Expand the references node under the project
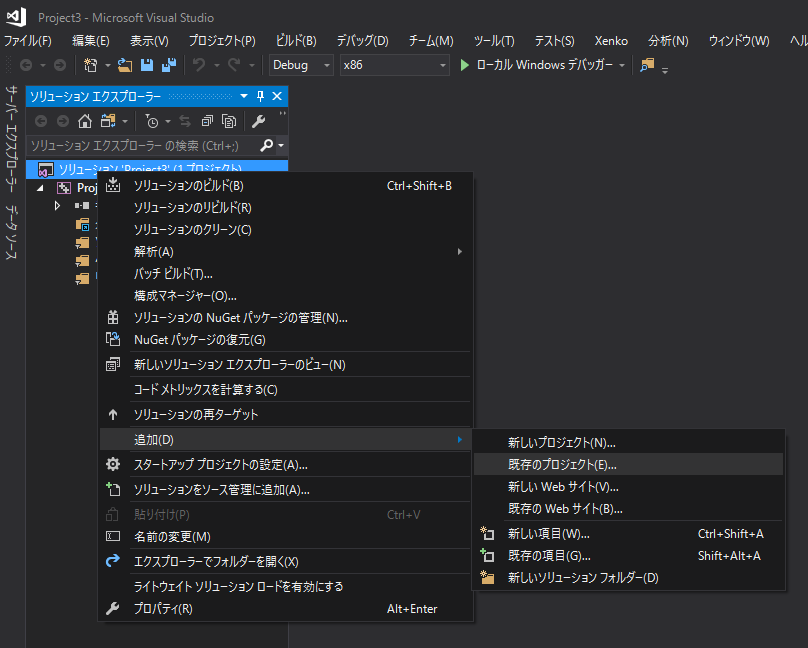This screenshot has width=808, height=648. click(x=57, y=206)
